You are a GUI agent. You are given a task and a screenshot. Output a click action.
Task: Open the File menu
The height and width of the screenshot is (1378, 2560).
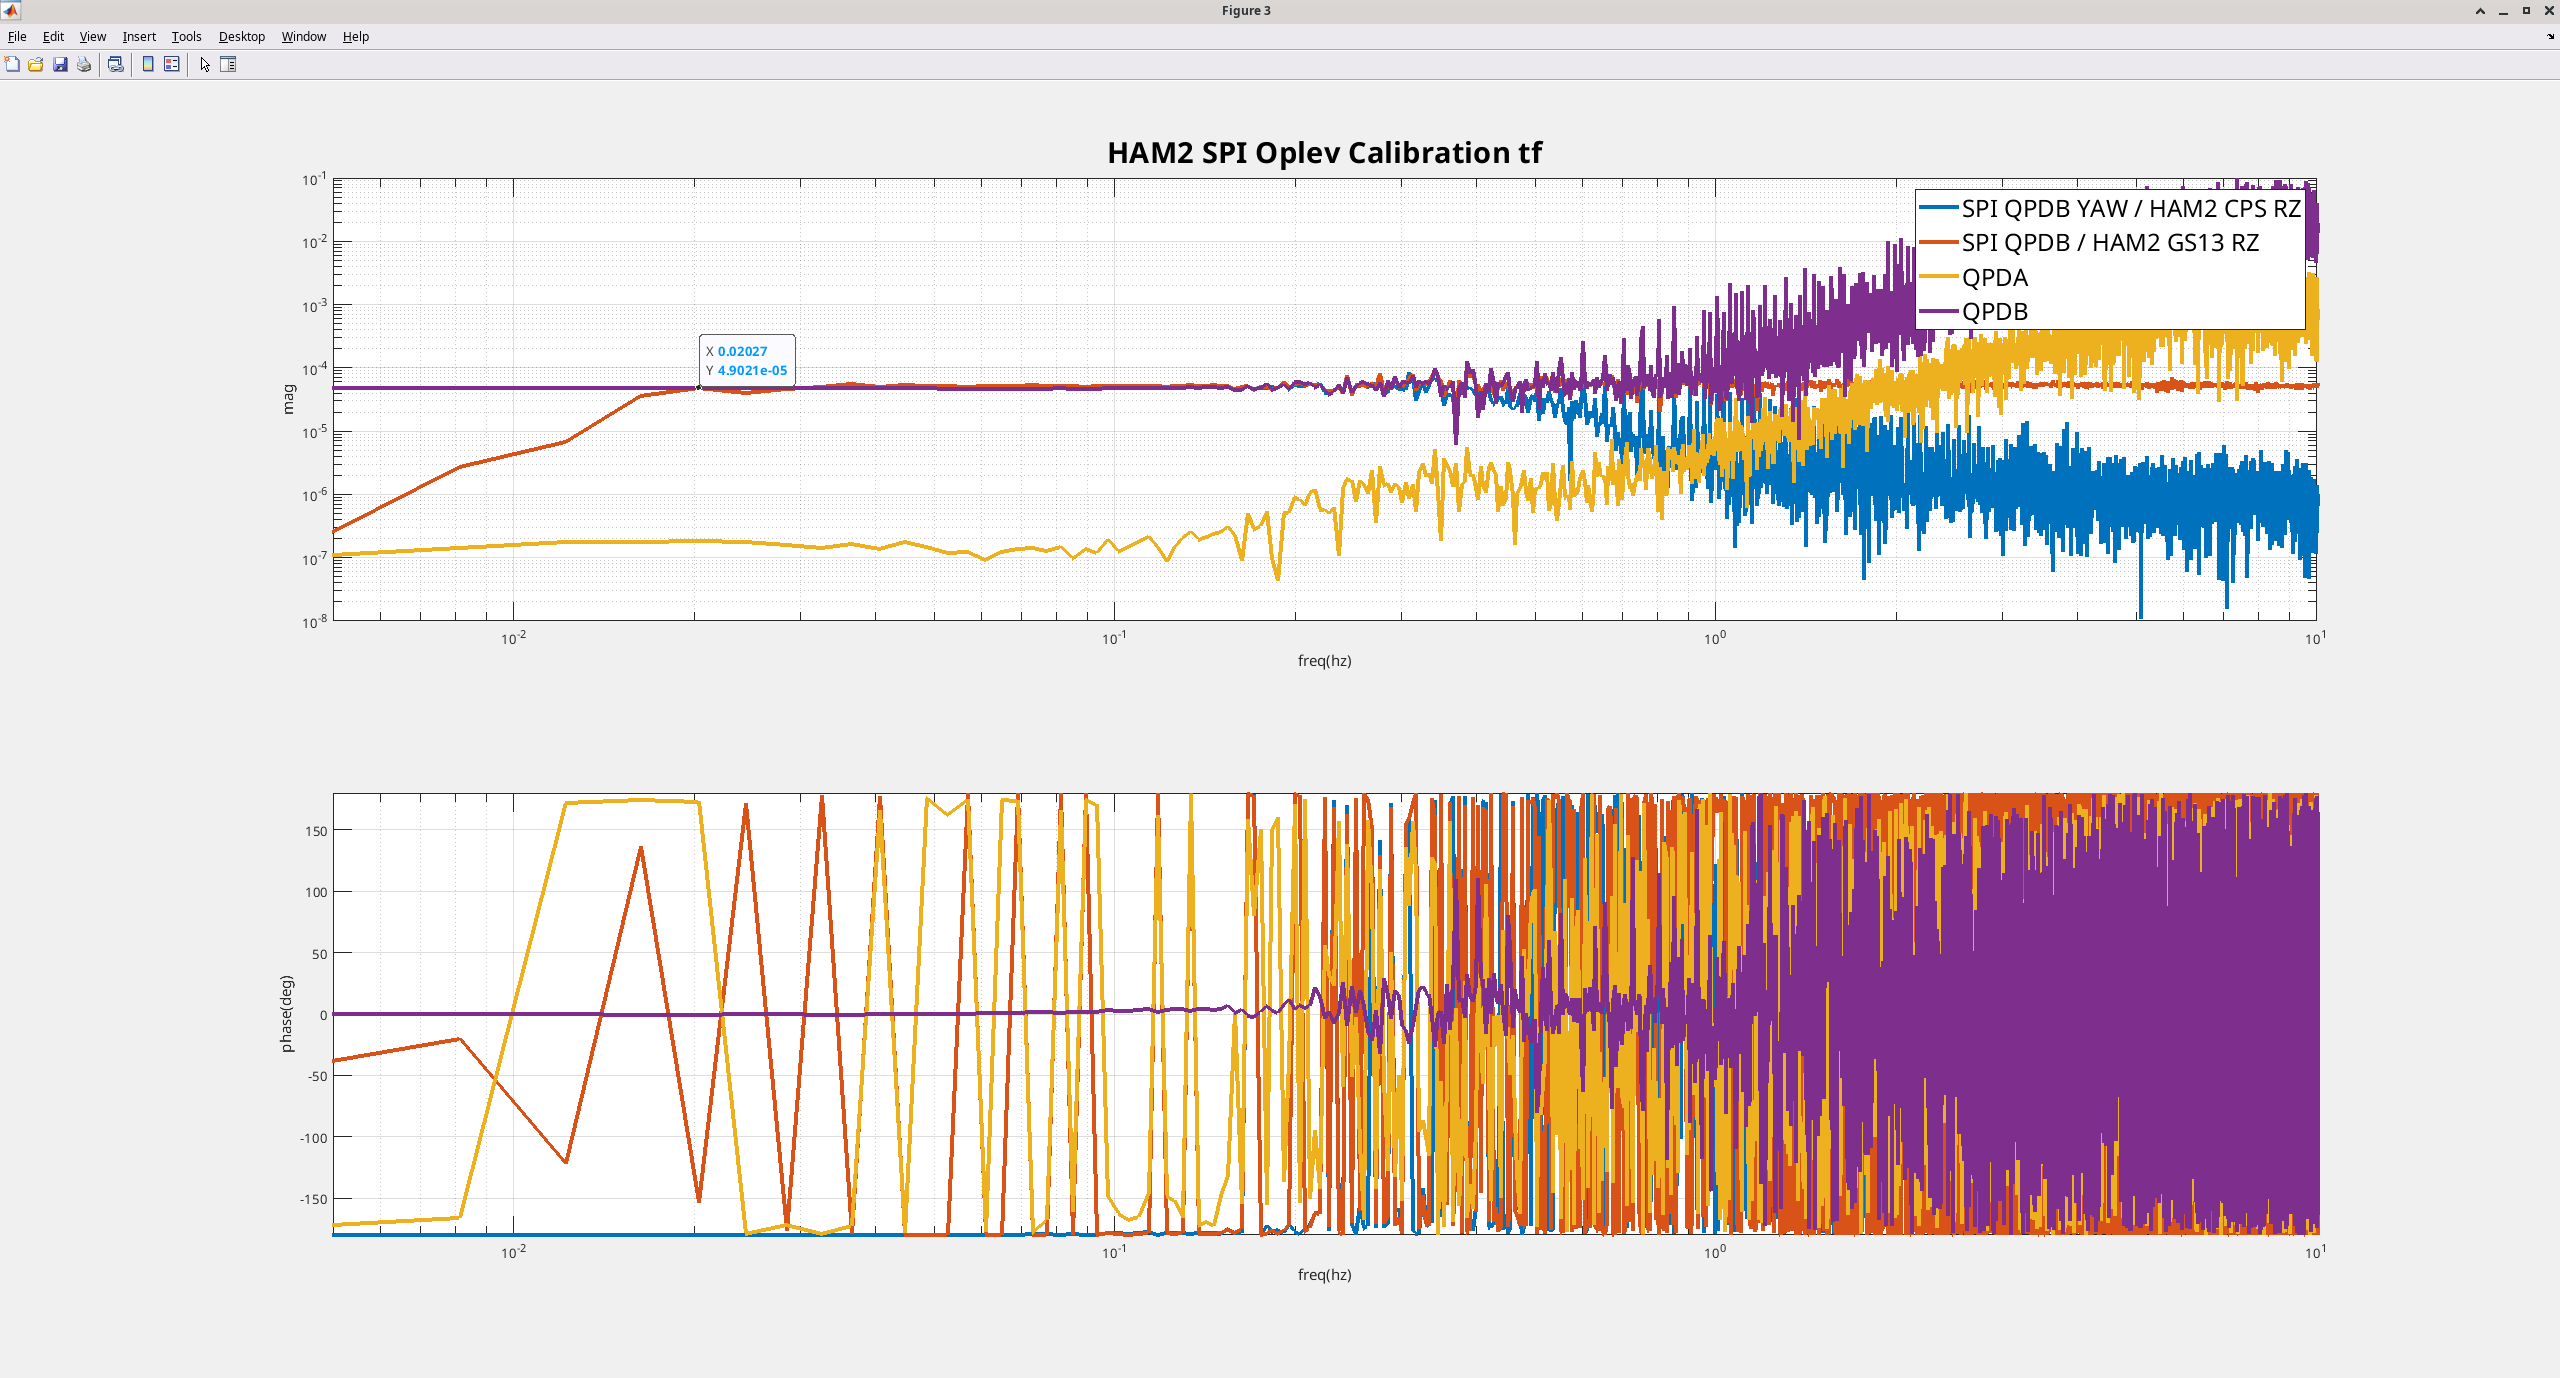click(x=17, y=36)
